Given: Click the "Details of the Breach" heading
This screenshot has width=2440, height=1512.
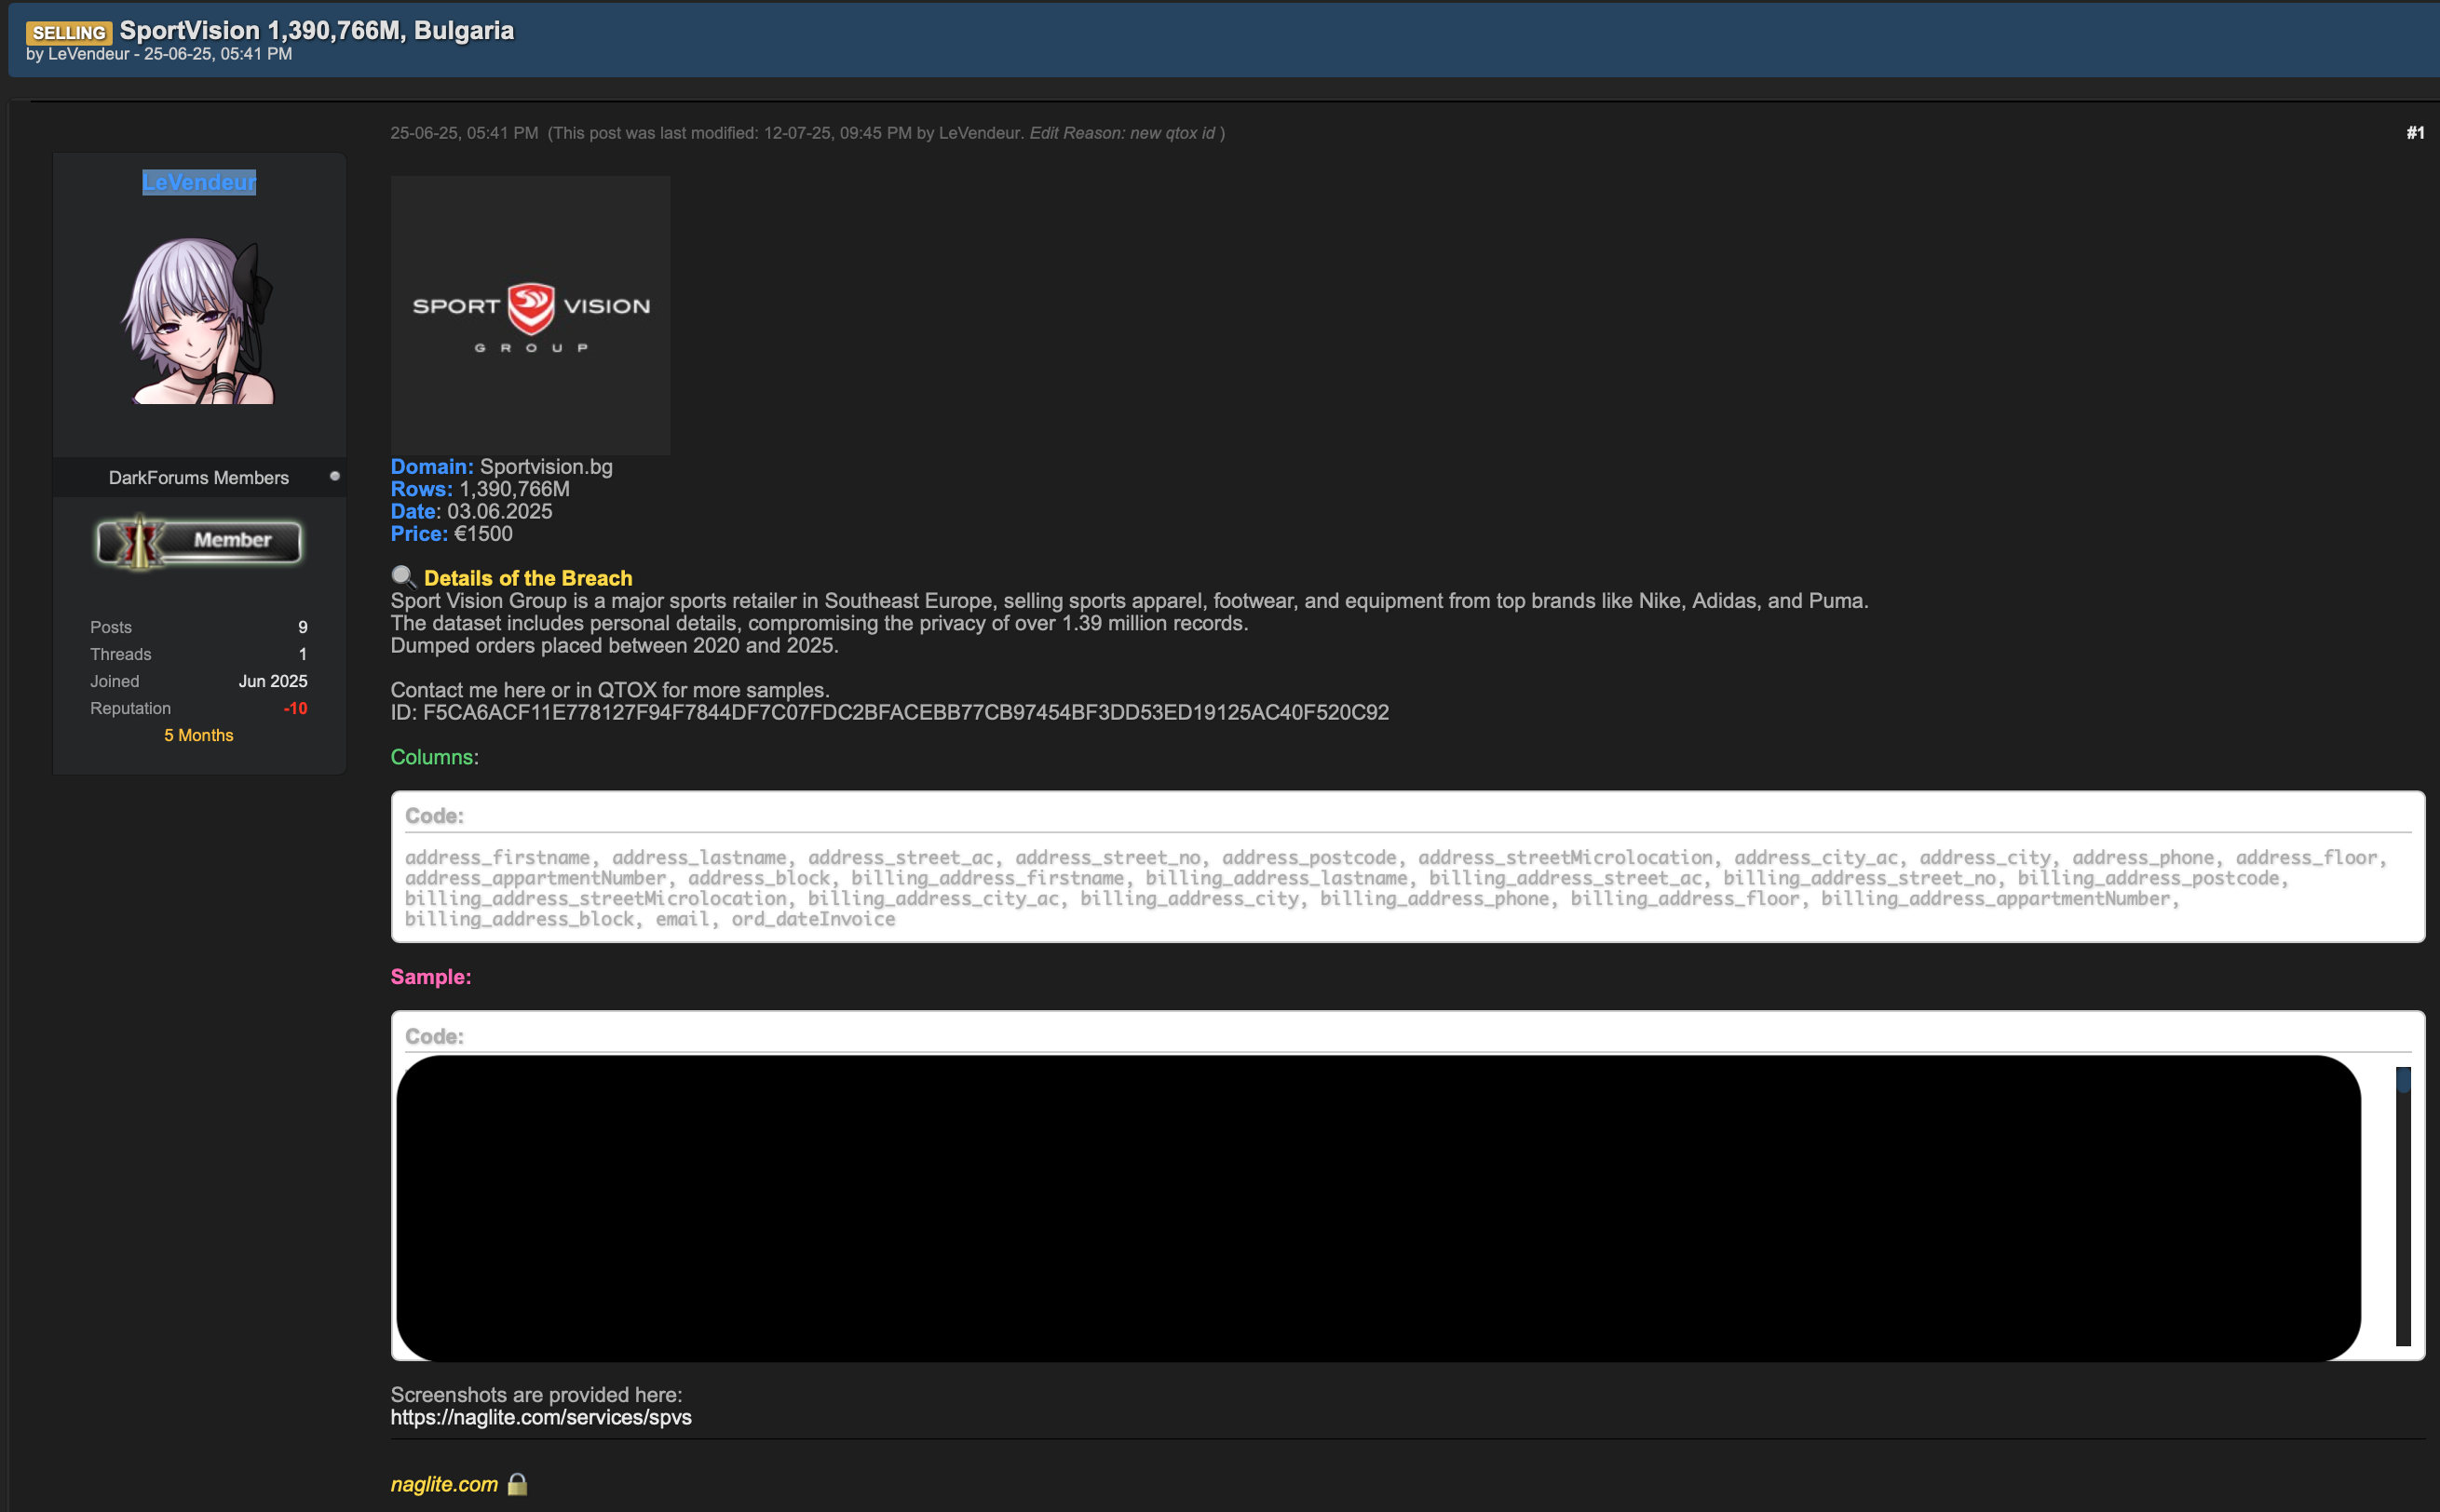Looking at the screenshot, I should [x=528, y=578].
